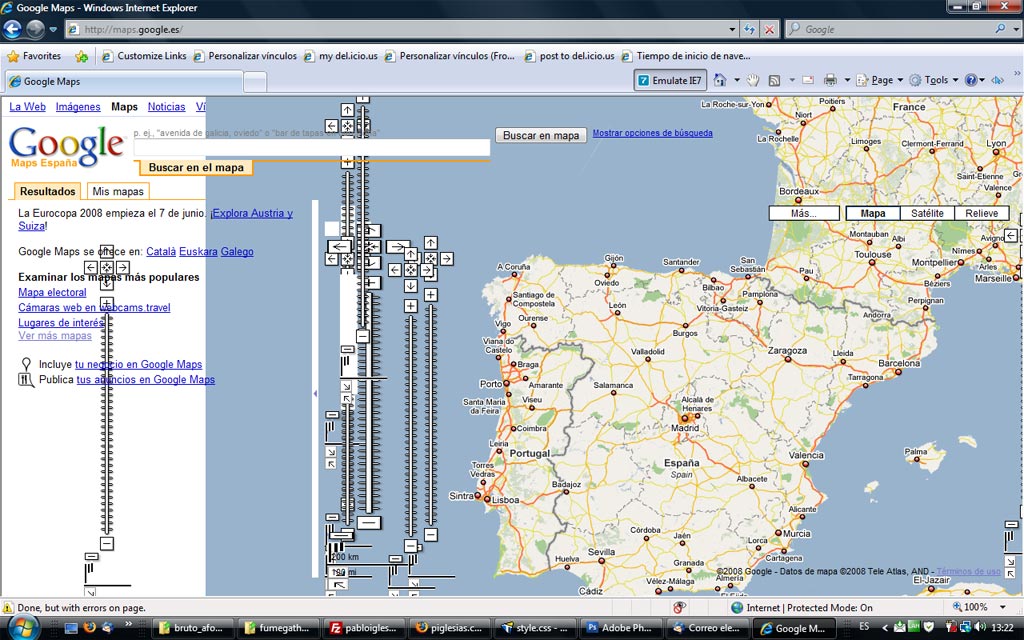The width and height of the screenshot is (1024, 640).
Task: Switch map view to Relieve
Action: 982,214
